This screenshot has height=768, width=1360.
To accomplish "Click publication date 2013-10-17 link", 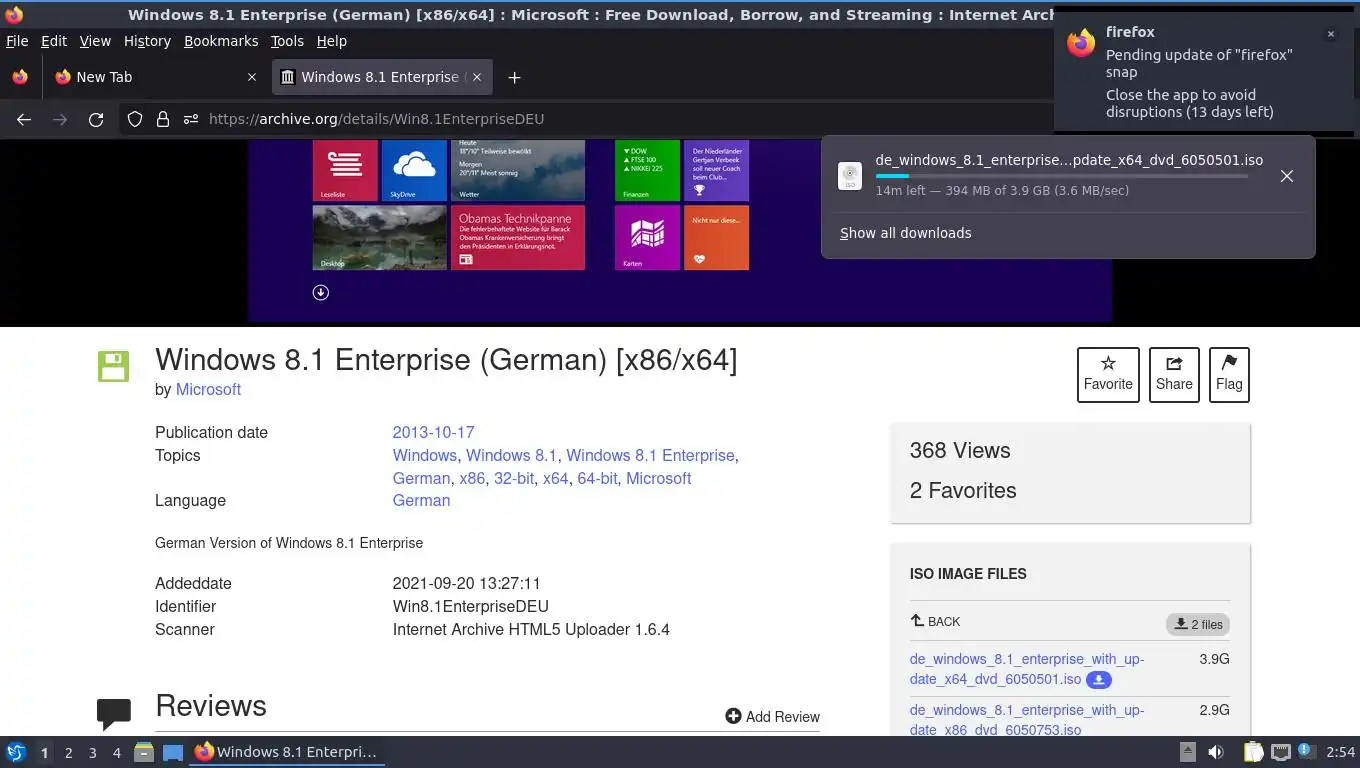I will 433,433.
